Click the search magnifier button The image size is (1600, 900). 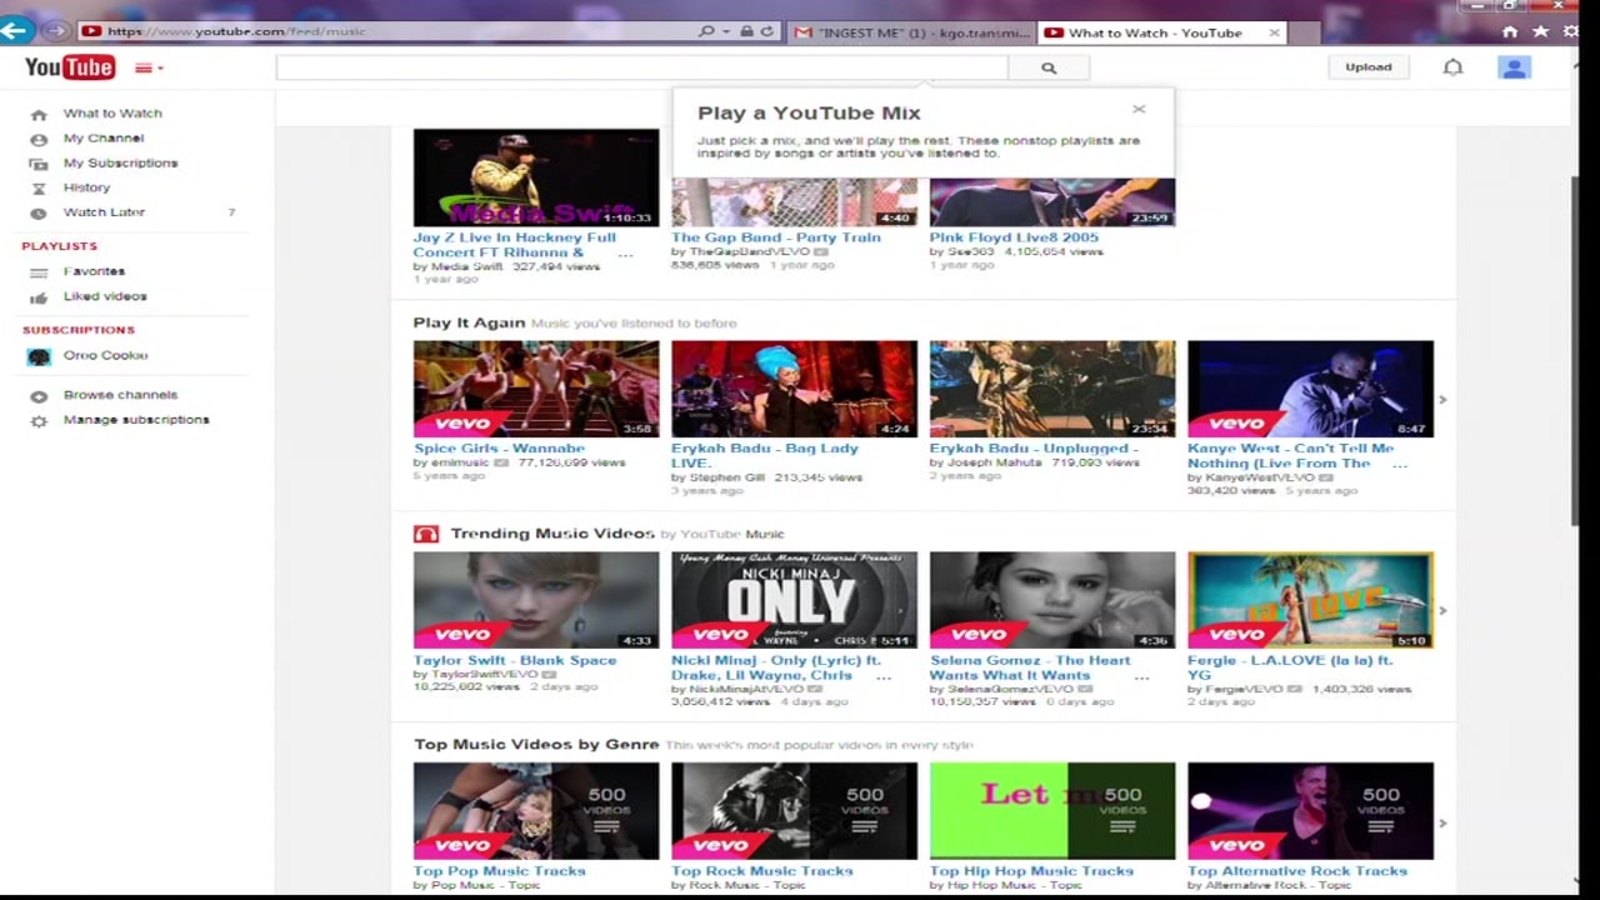point(1048,68)
